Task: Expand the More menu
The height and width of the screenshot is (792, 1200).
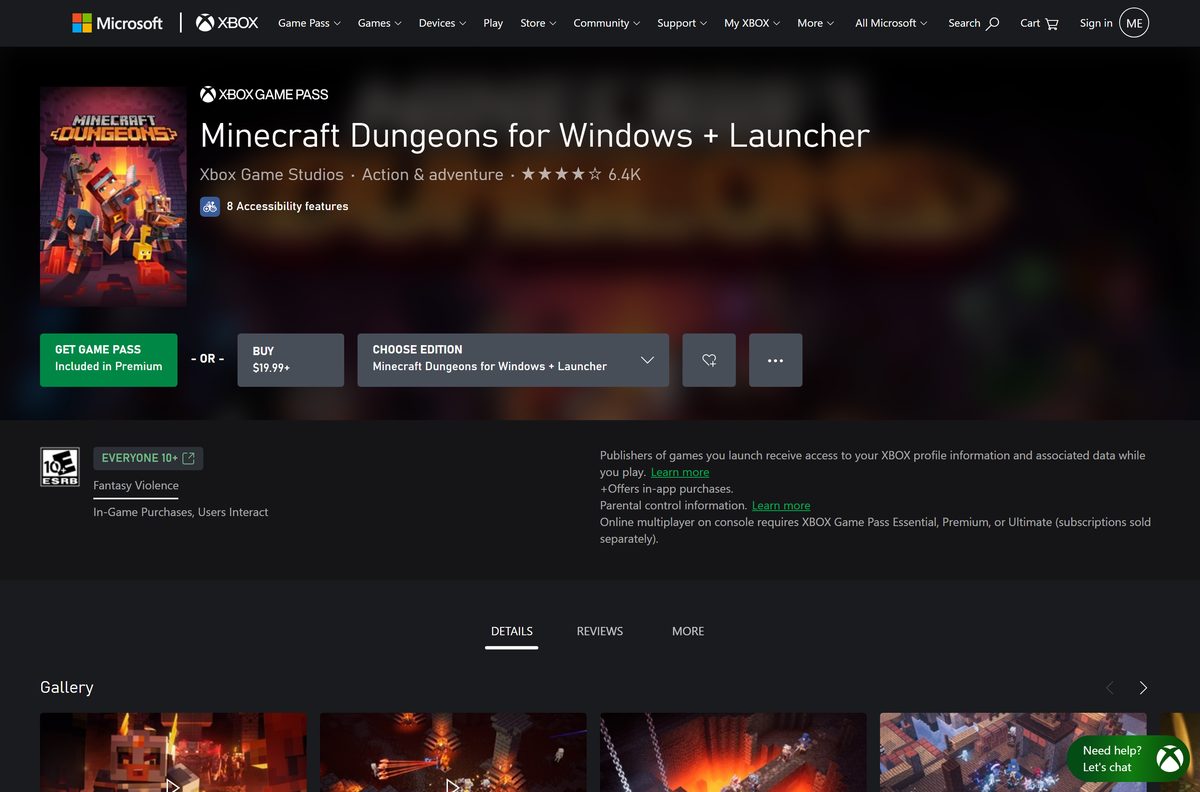Action: click(815, 23)
